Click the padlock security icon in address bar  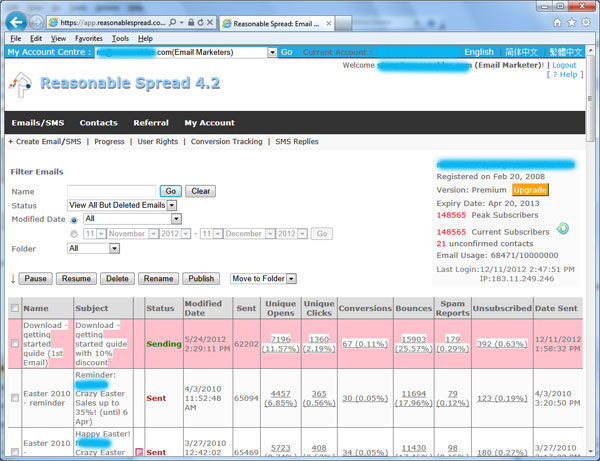(191, 23)
